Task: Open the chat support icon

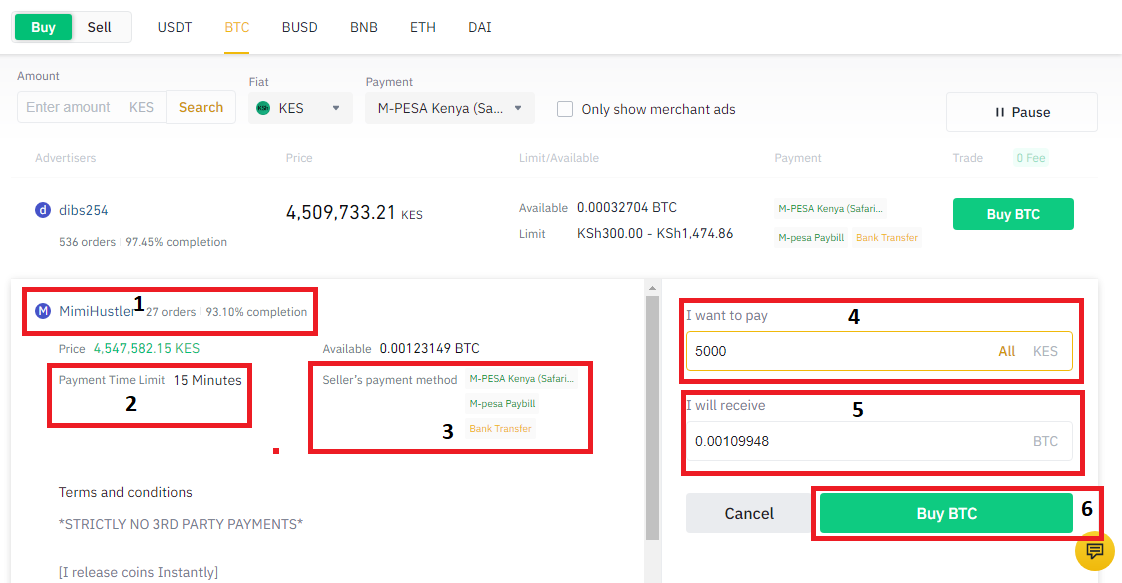Action: click(1094, 551)
